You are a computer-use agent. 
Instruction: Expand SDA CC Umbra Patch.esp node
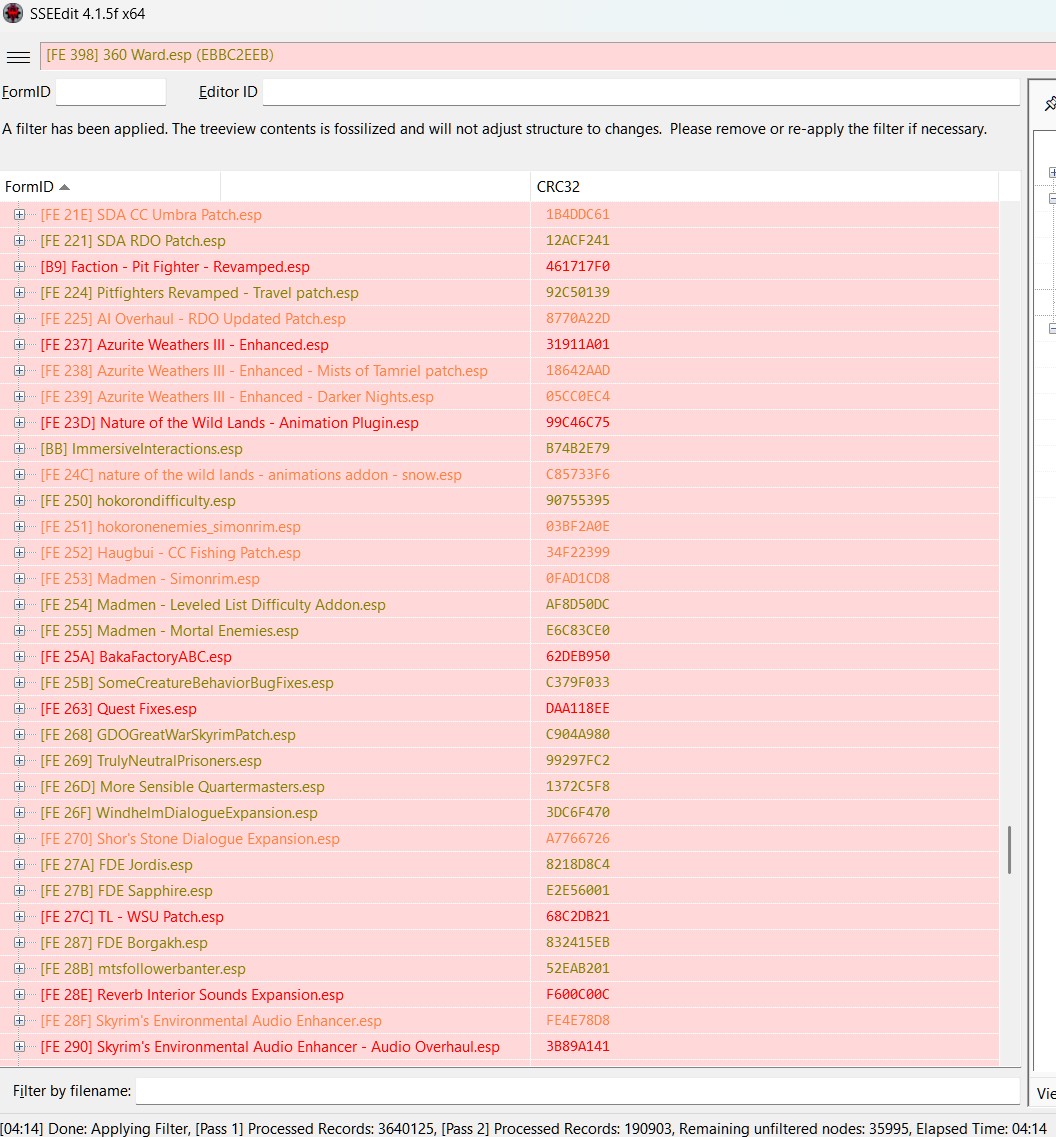tap(20, 215)
